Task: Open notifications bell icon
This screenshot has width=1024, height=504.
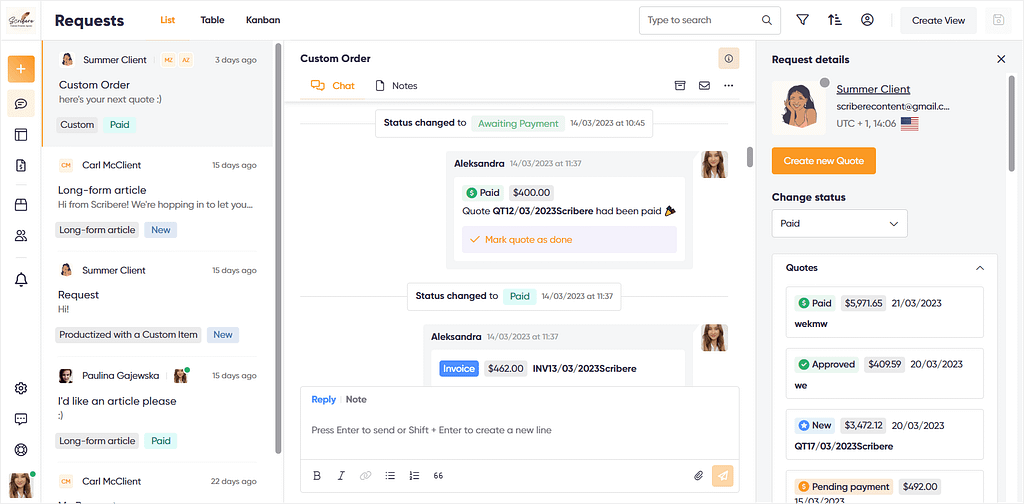Action: (x=21, y=280)
